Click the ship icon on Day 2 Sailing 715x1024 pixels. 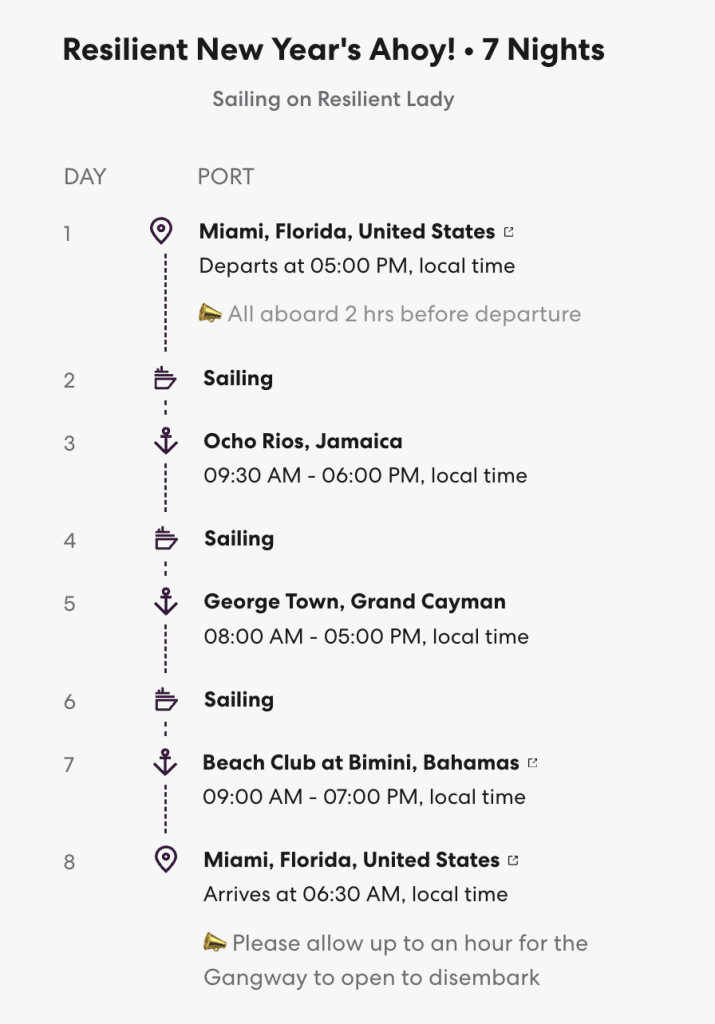click(165, 379)
